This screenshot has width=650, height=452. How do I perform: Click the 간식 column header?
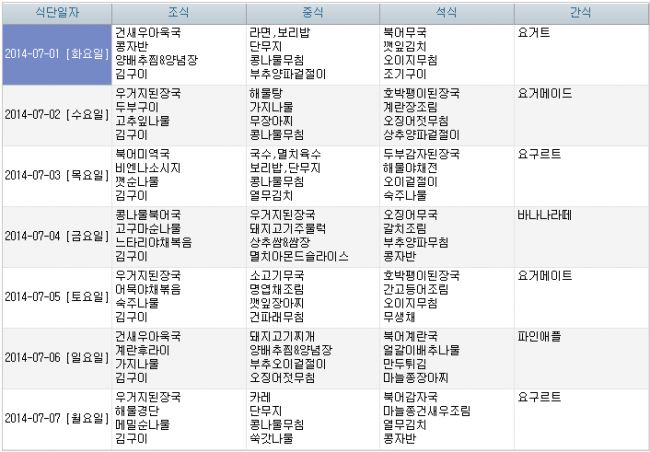(580, 13)
